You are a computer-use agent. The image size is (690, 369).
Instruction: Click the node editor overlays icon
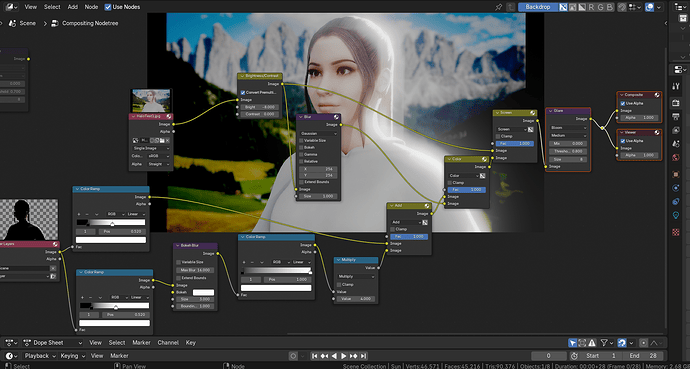tap(649, 7)
